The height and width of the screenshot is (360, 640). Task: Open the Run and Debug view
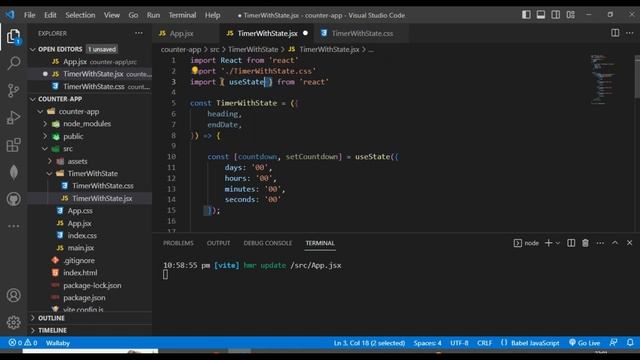[13, 118]
